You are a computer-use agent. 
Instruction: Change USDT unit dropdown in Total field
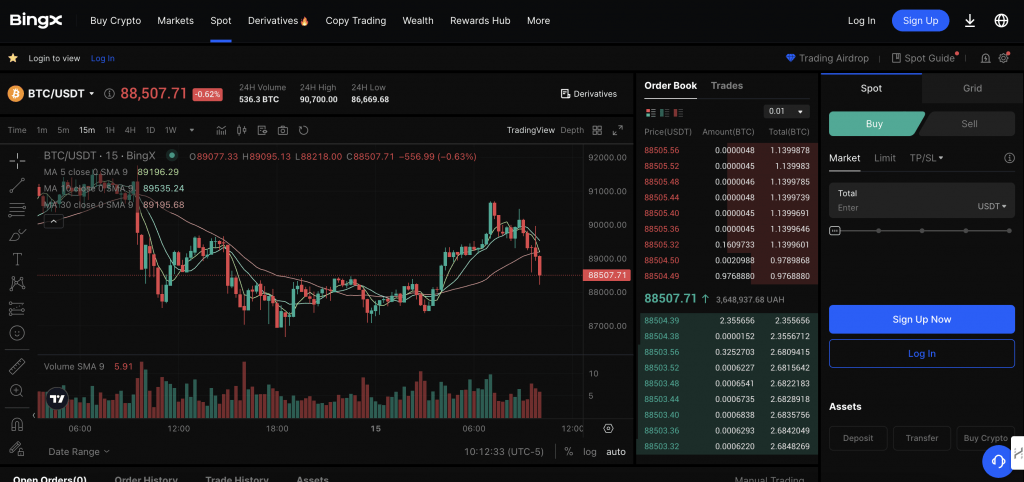tap(991, 206)
